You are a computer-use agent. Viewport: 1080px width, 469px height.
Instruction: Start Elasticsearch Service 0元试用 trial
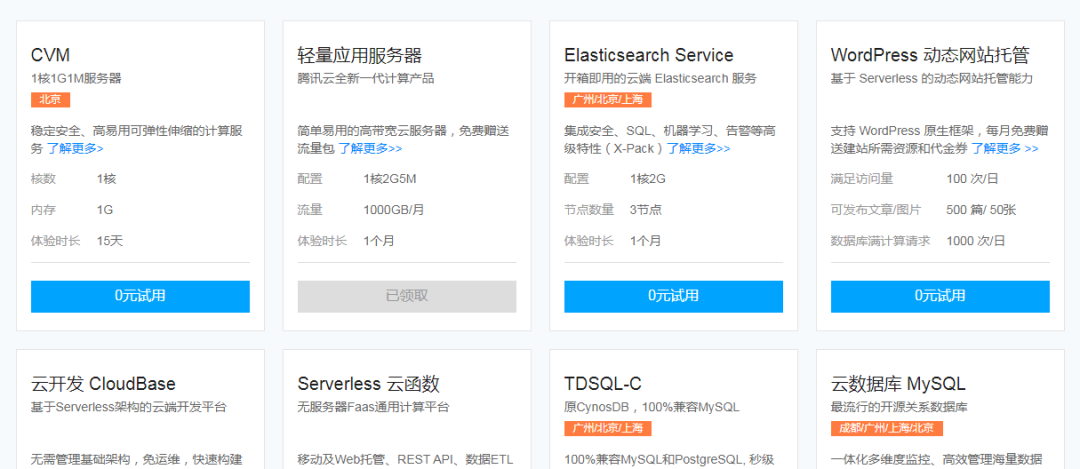coord(673,296)
